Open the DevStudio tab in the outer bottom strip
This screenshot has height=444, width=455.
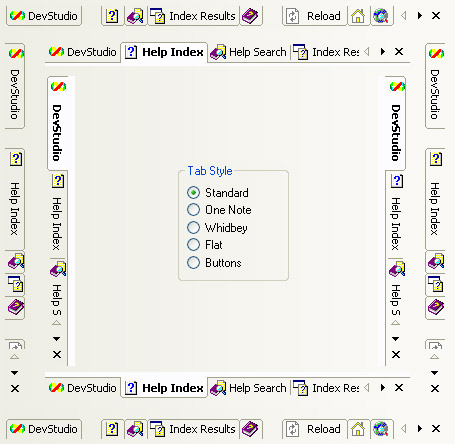[44, 429]
